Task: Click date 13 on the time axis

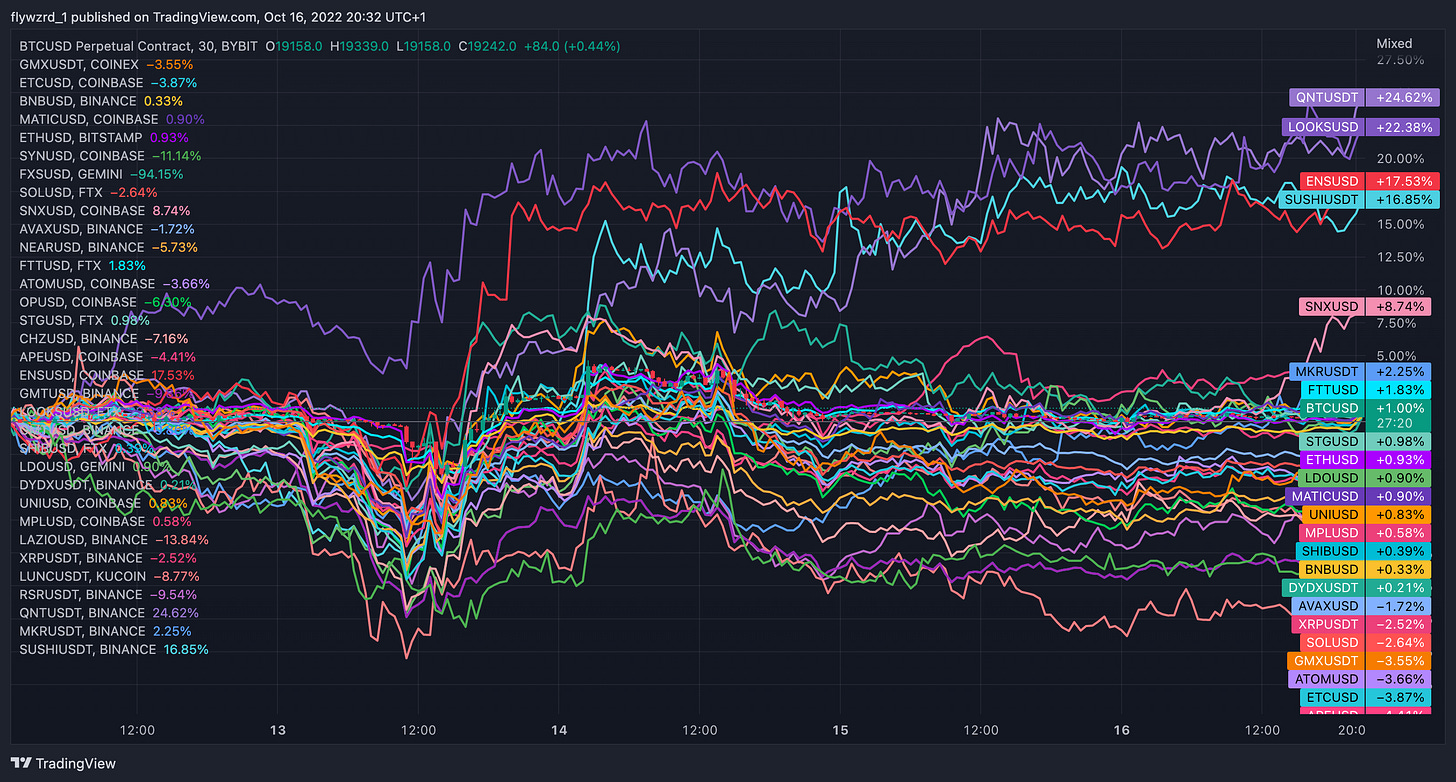Action: pyautogui.click(x=277, y=731)
